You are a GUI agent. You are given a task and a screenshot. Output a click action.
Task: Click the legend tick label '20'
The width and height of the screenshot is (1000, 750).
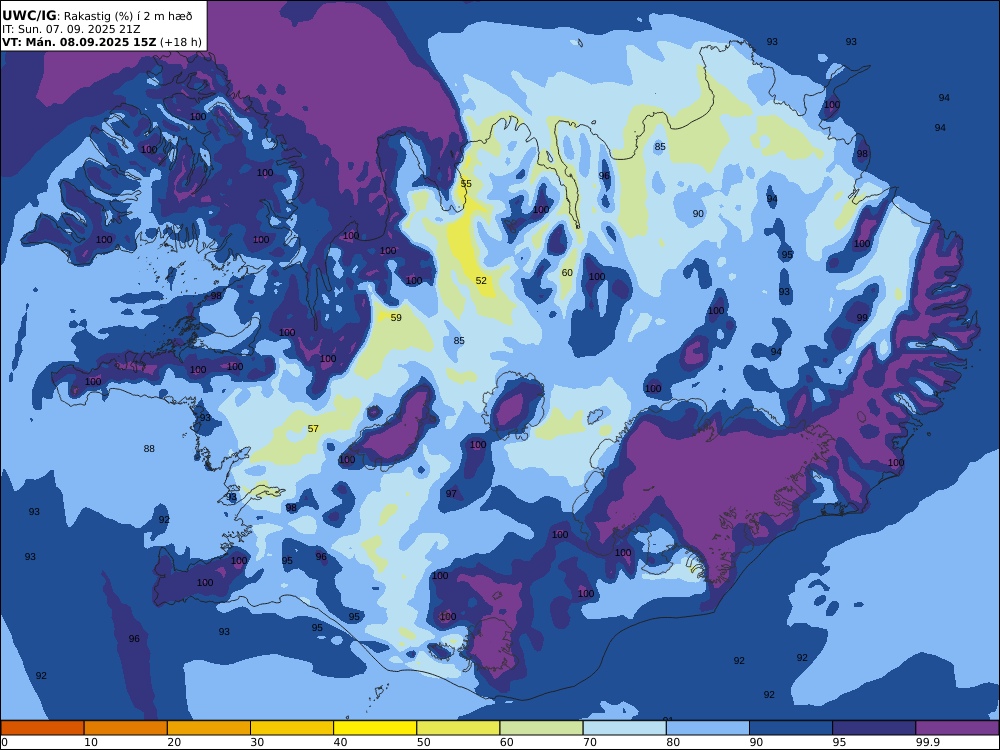174,742
